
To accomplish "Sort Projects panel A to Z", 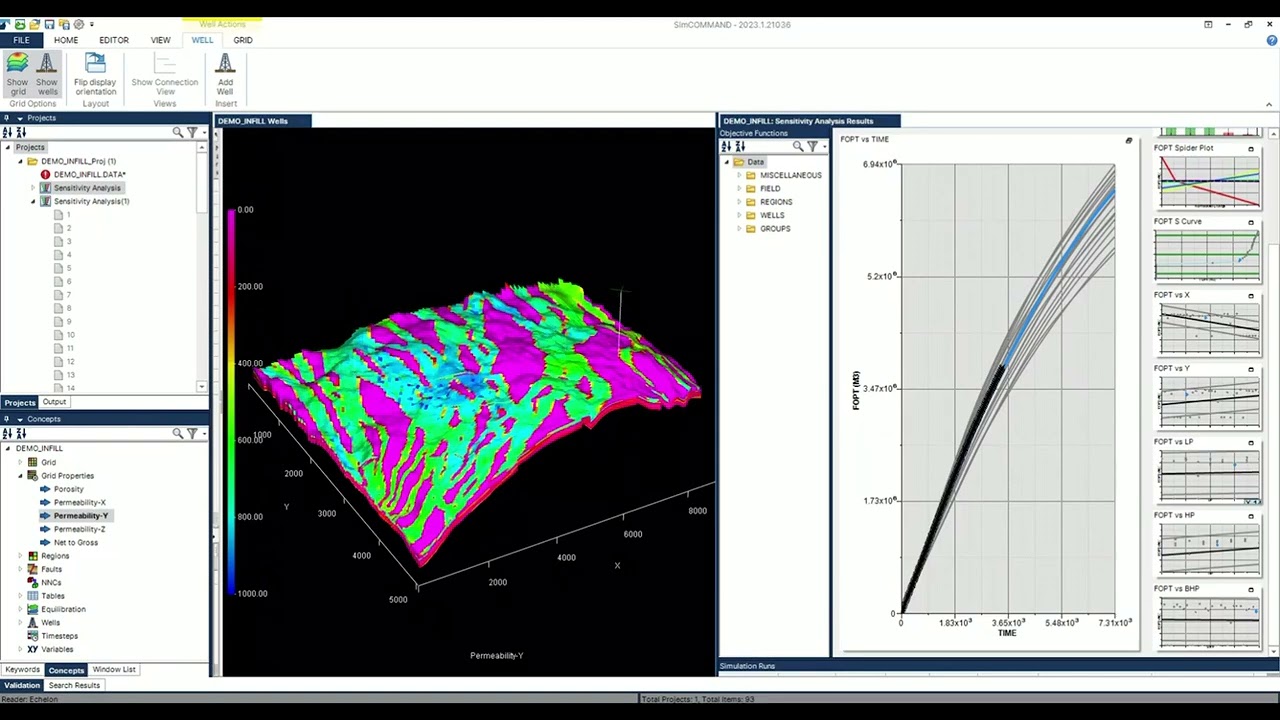I will click(x=8, y=132).
